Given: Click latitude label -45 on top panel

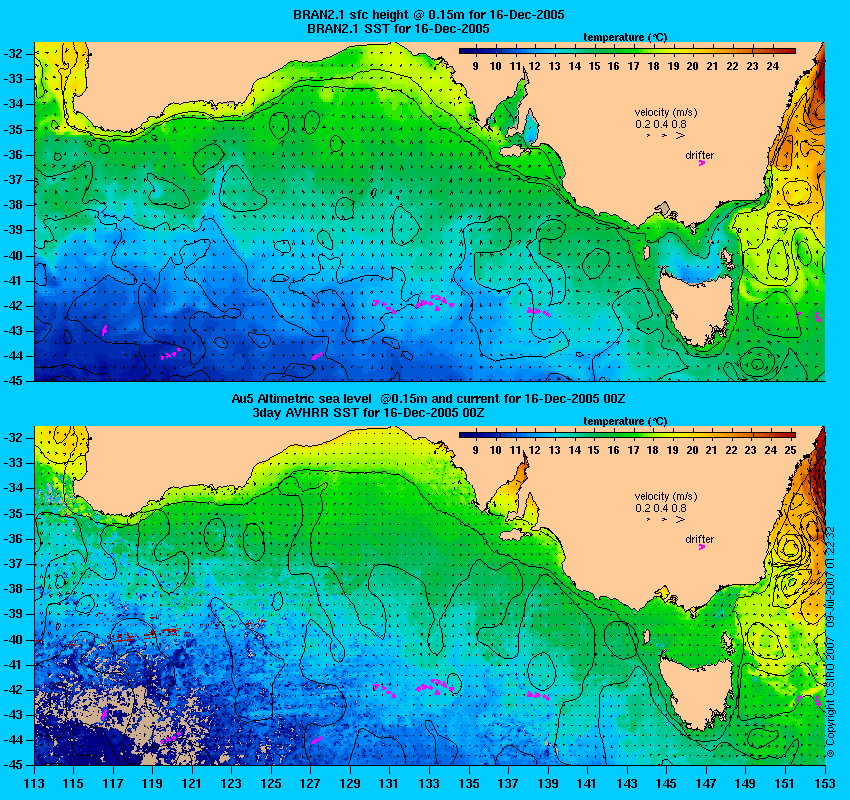Looking at the screenshot, I should [x=12, y=380].
